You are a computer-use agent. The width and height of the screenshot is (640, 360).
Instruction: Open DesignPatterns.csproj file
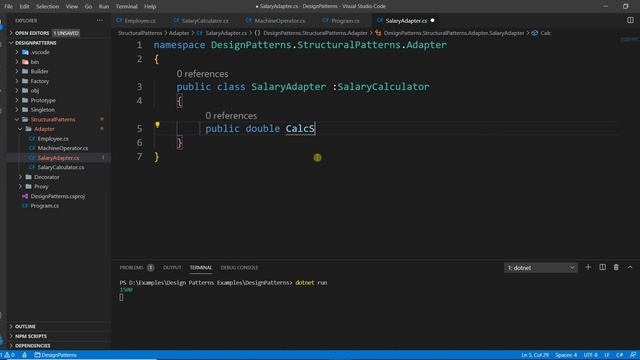(x=58, y=196)
